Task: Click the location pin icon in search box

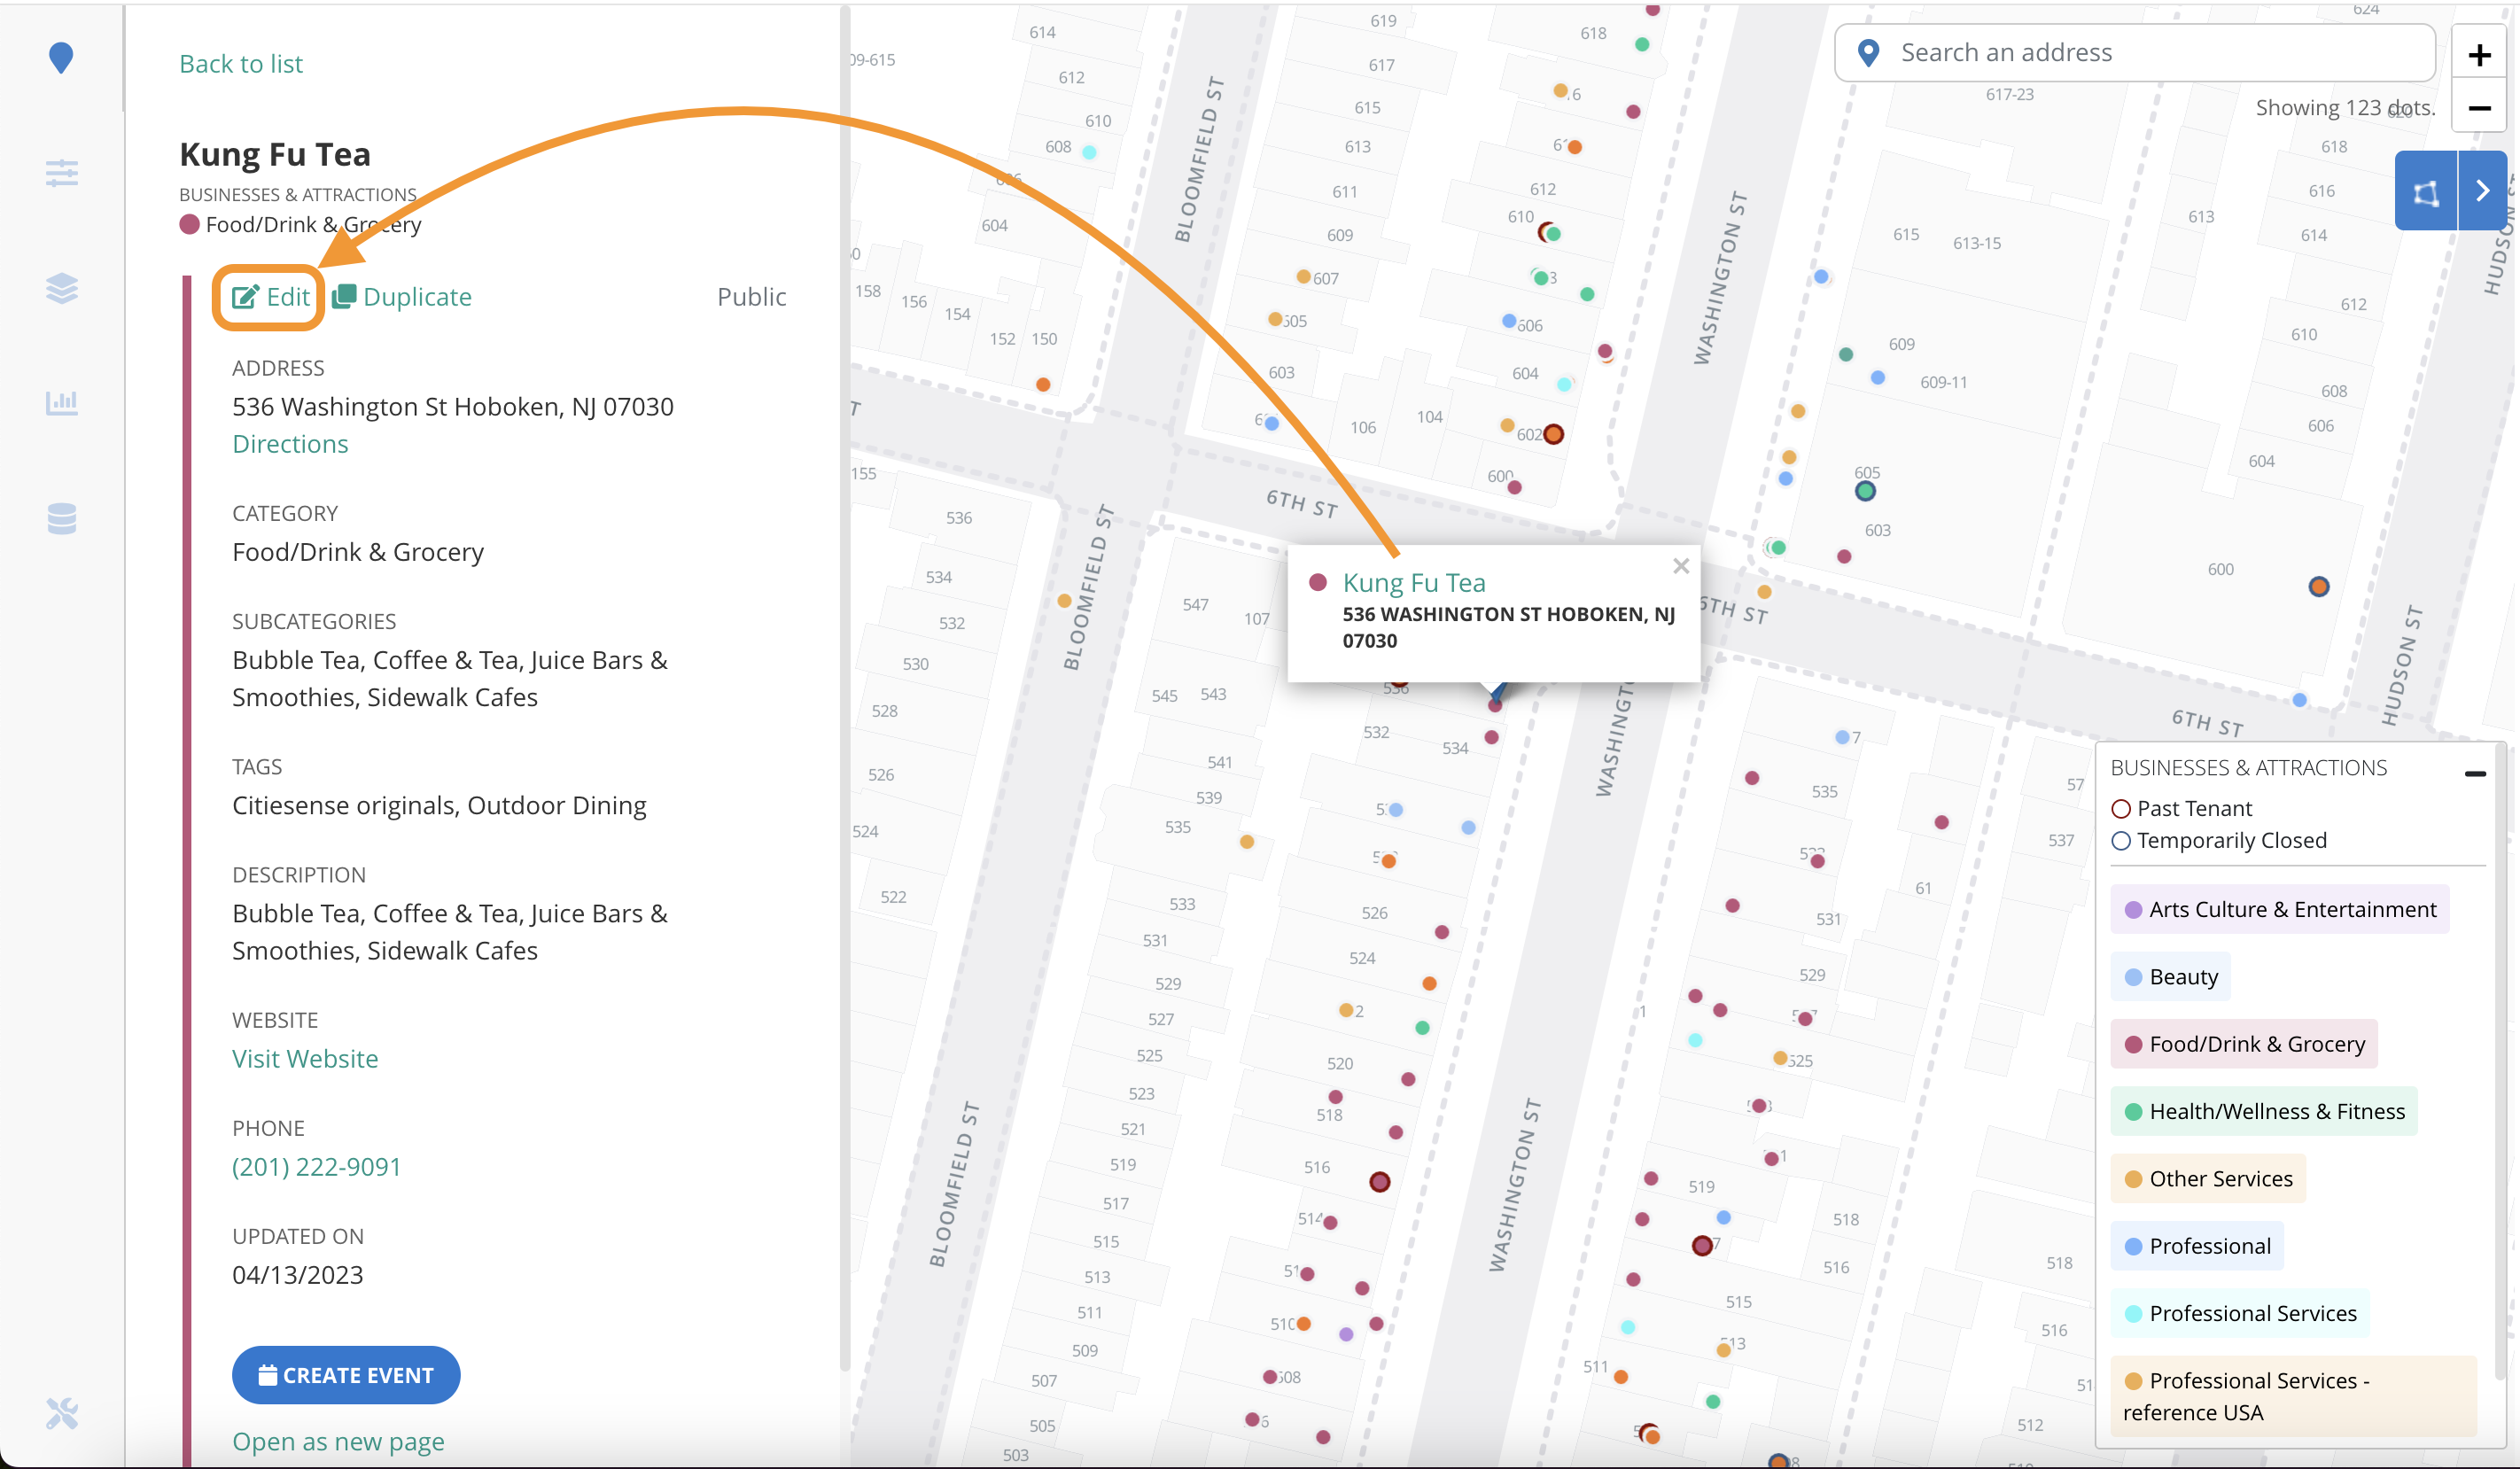Action: tap(1867, 53)
